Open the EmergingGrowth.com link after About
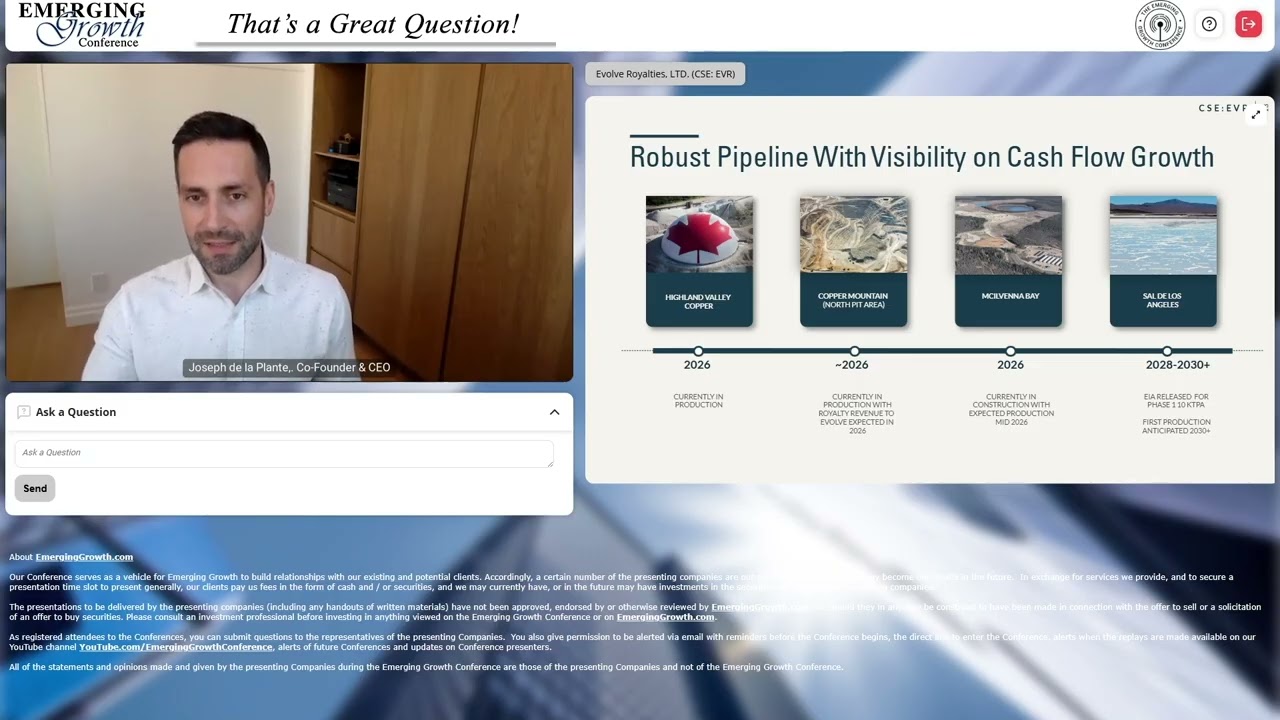 coord(84,557)
